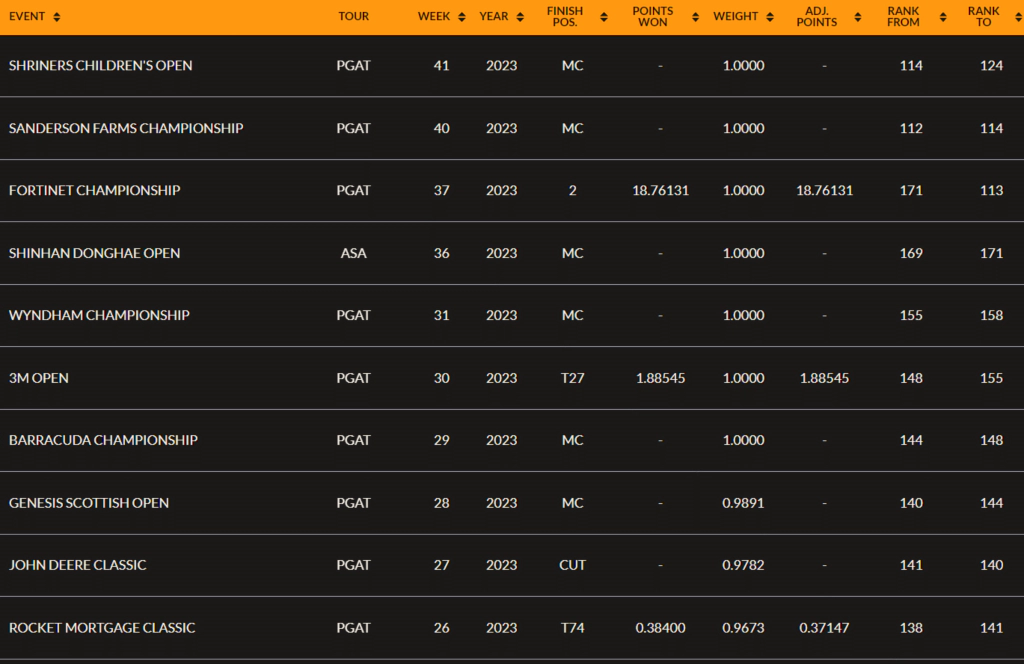Select adjusted points 0.37147 value

point(824,627)
